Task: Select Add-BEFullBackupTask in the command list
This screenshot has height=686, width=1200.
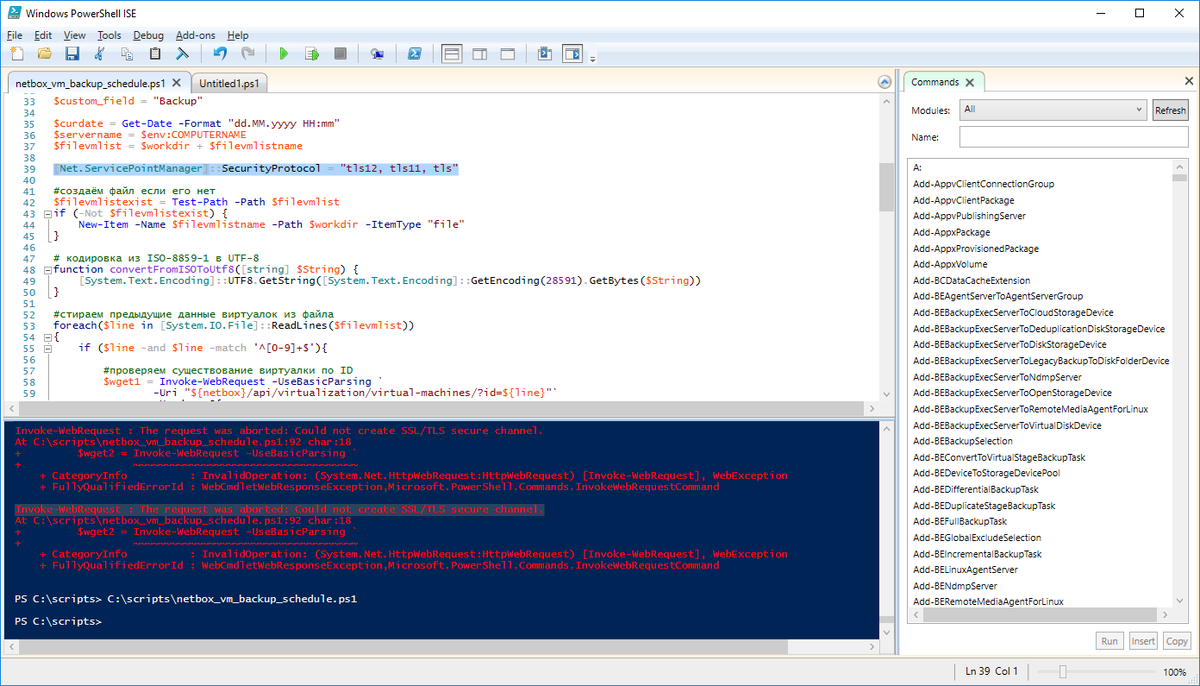Action: [959, 521]
